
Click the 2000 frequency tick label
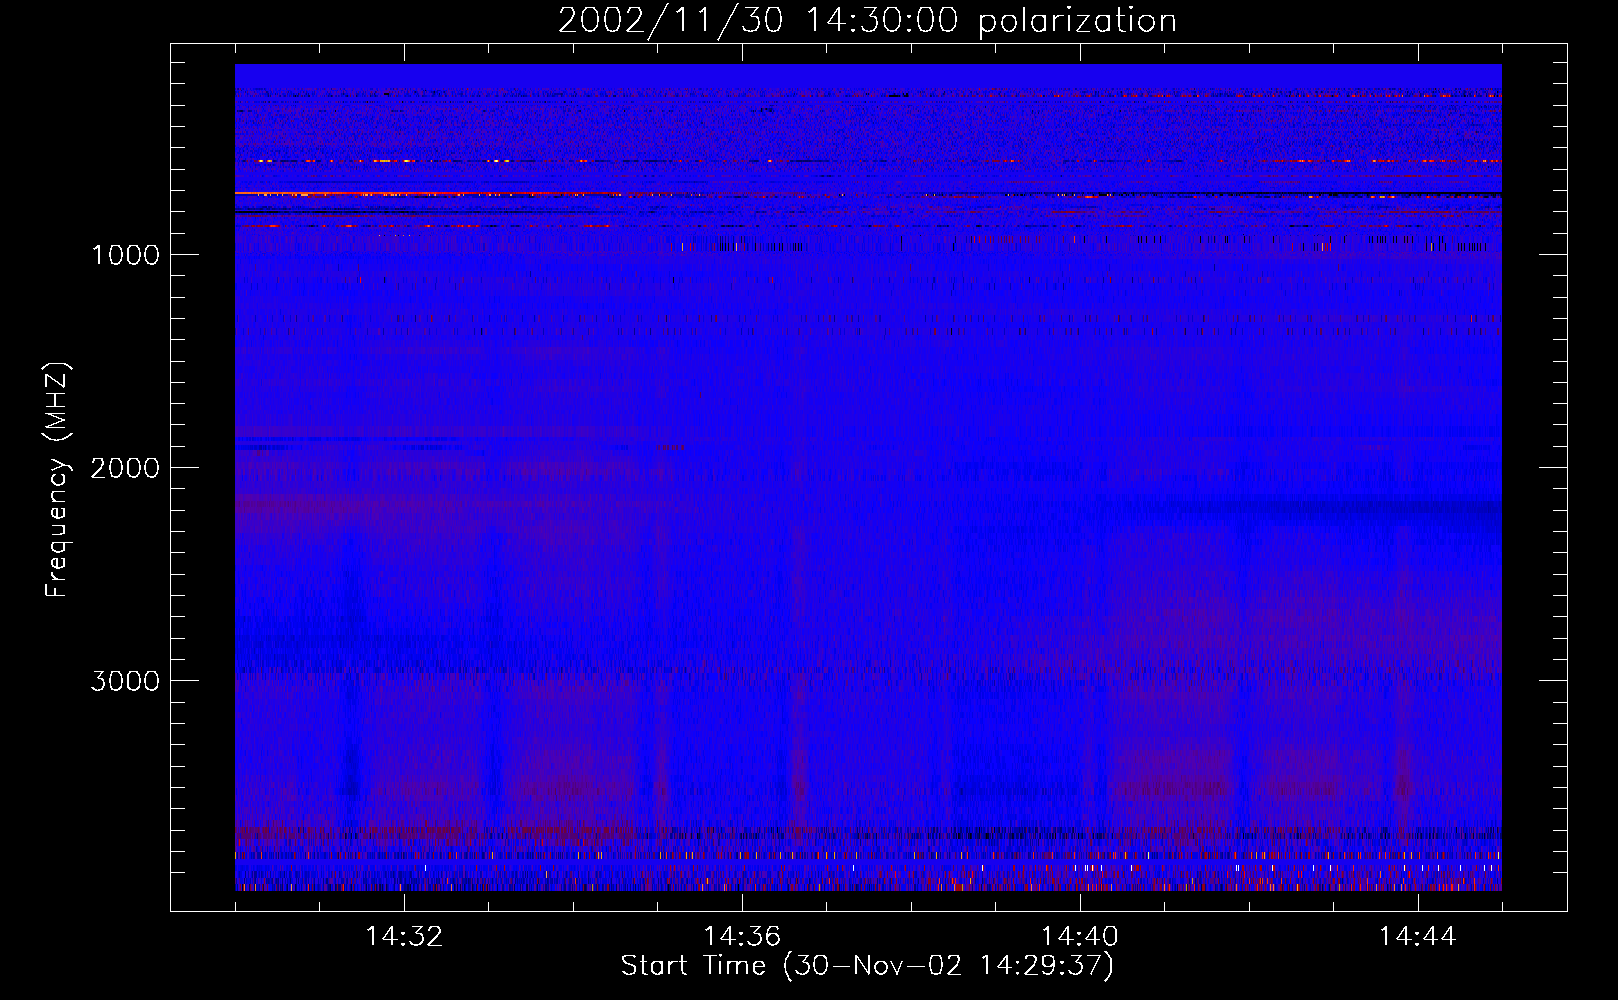click(125, 468)
